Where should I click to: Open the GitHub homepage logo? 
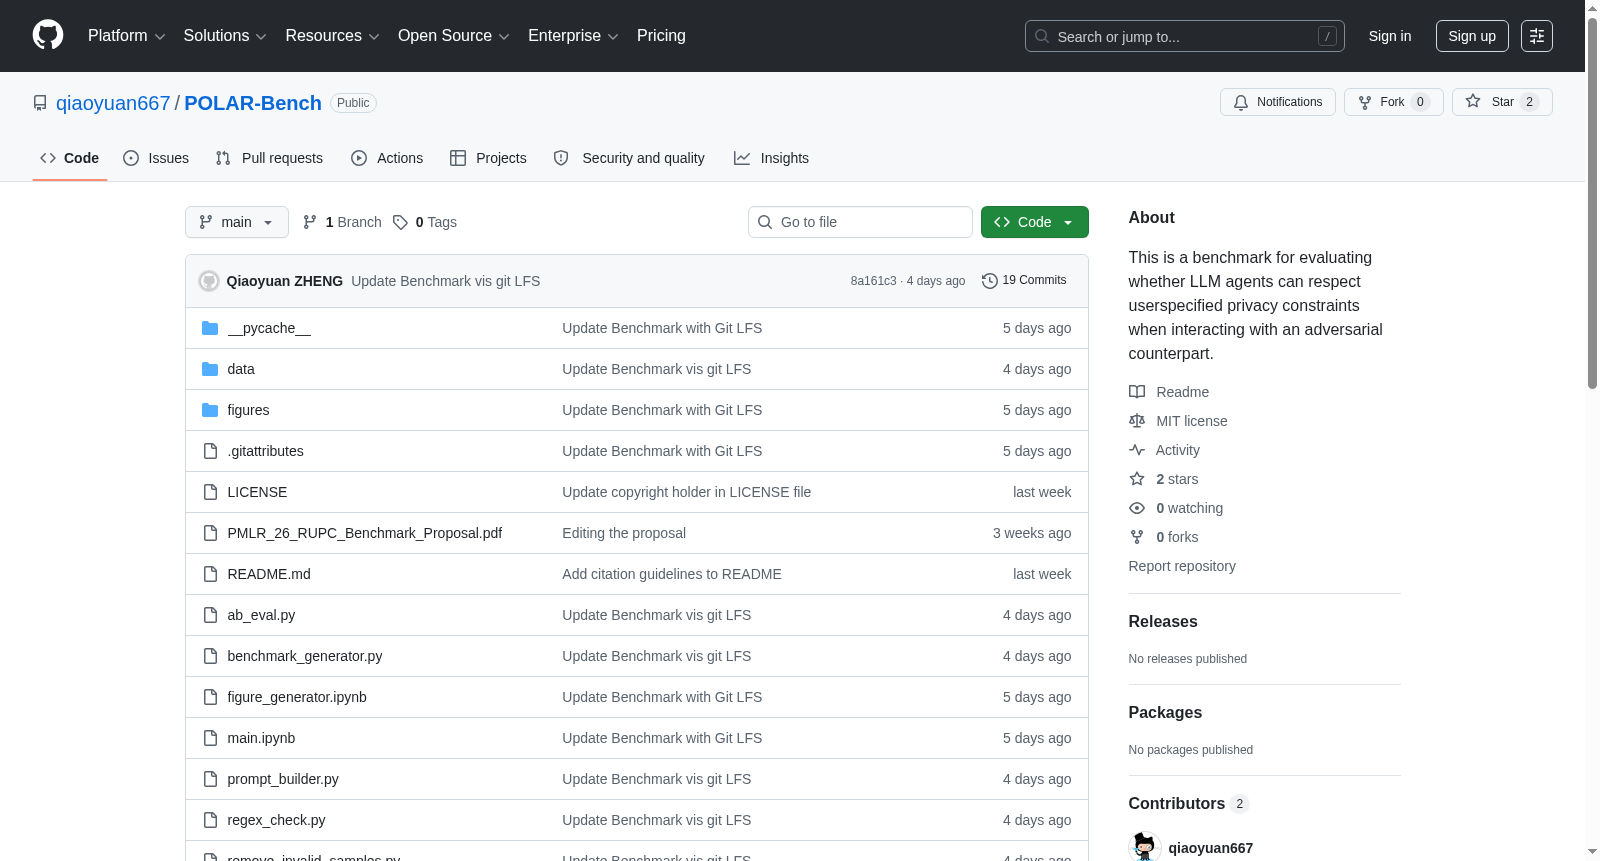pos(48,36)
